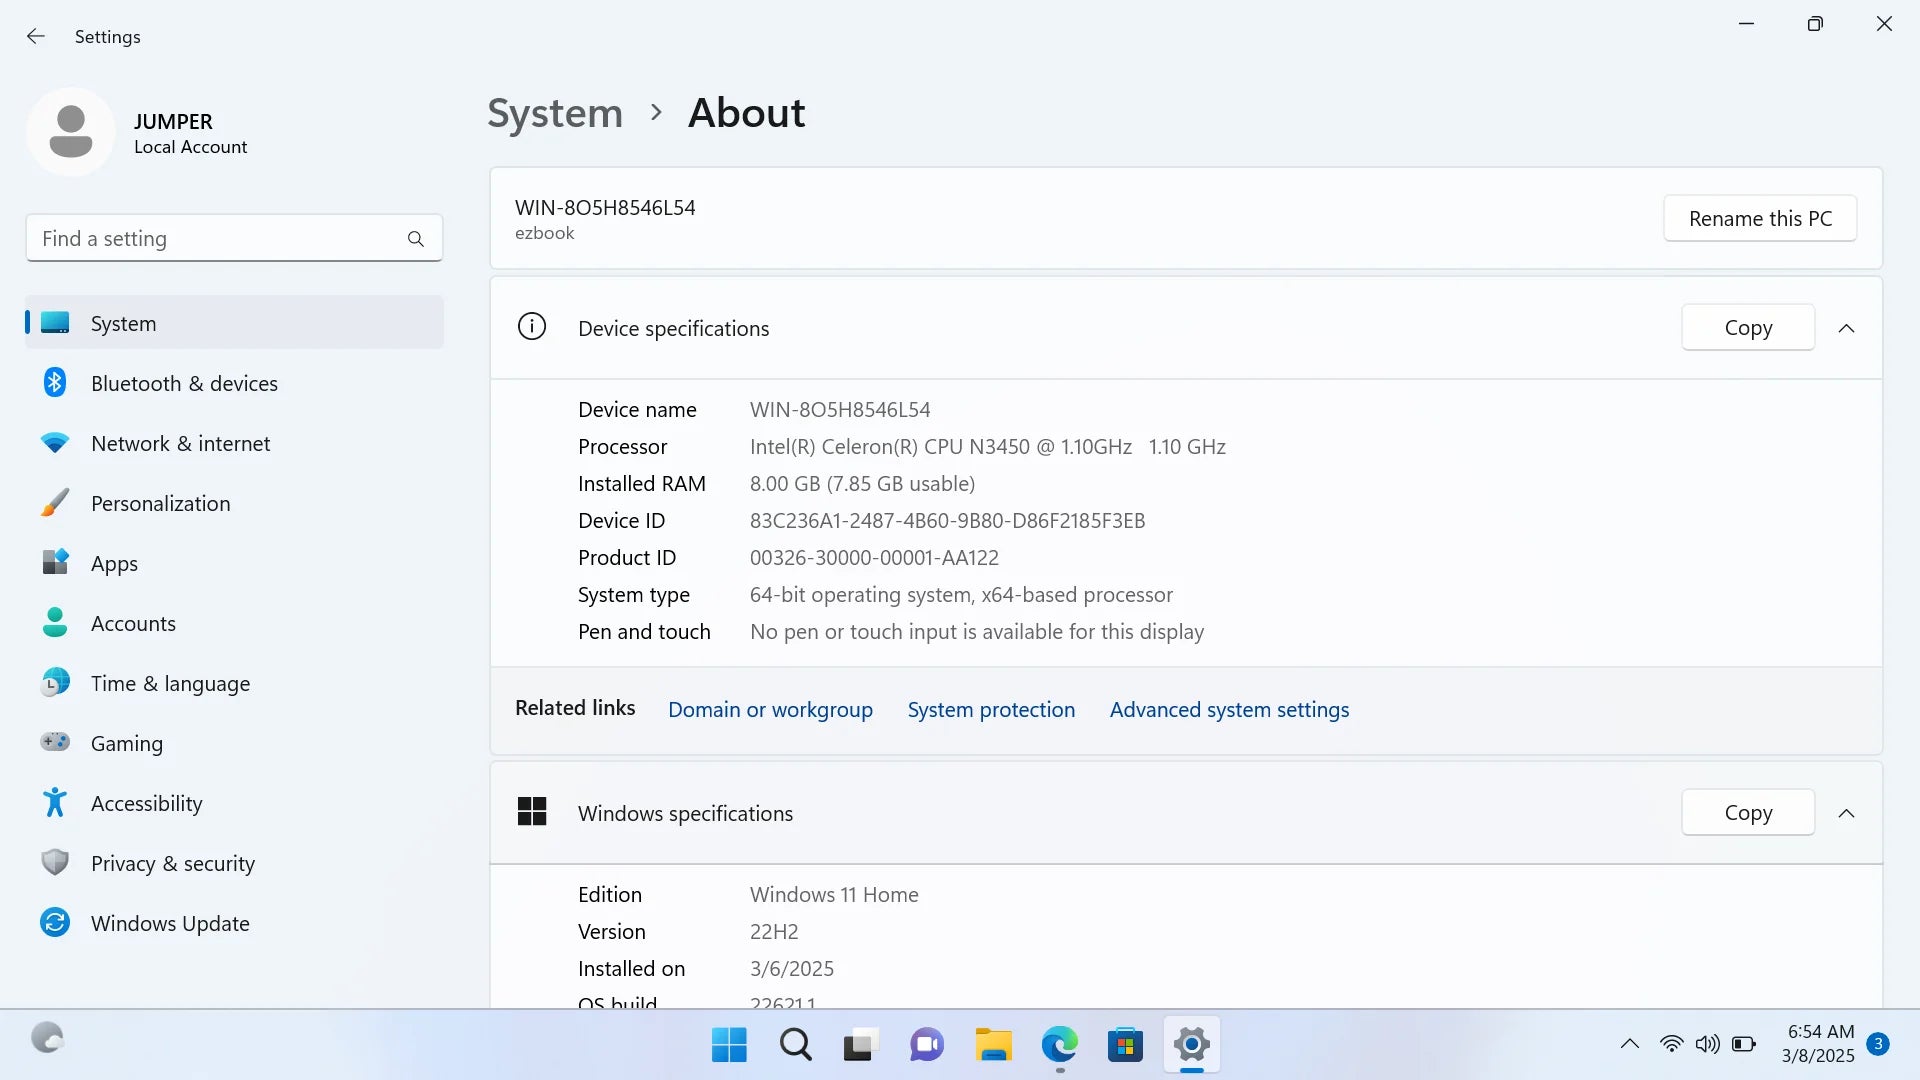1920x1080 pixels.
Task: Open Accessibility settings
Action: tap(146, 803)
